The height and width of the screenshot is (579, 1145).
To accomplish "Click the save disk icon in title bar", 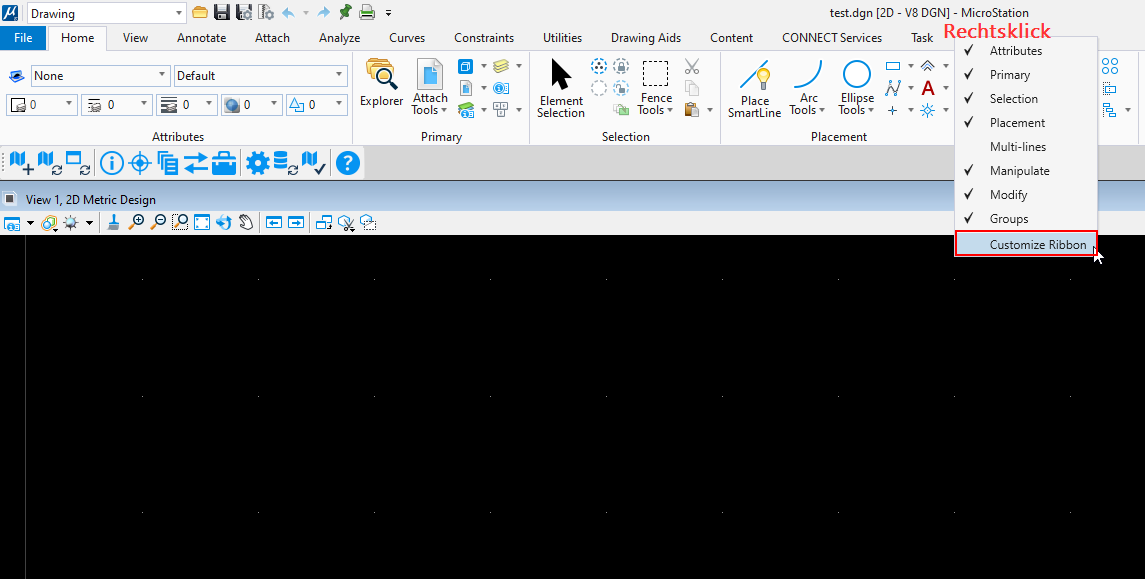I will [x=222, y=13].
